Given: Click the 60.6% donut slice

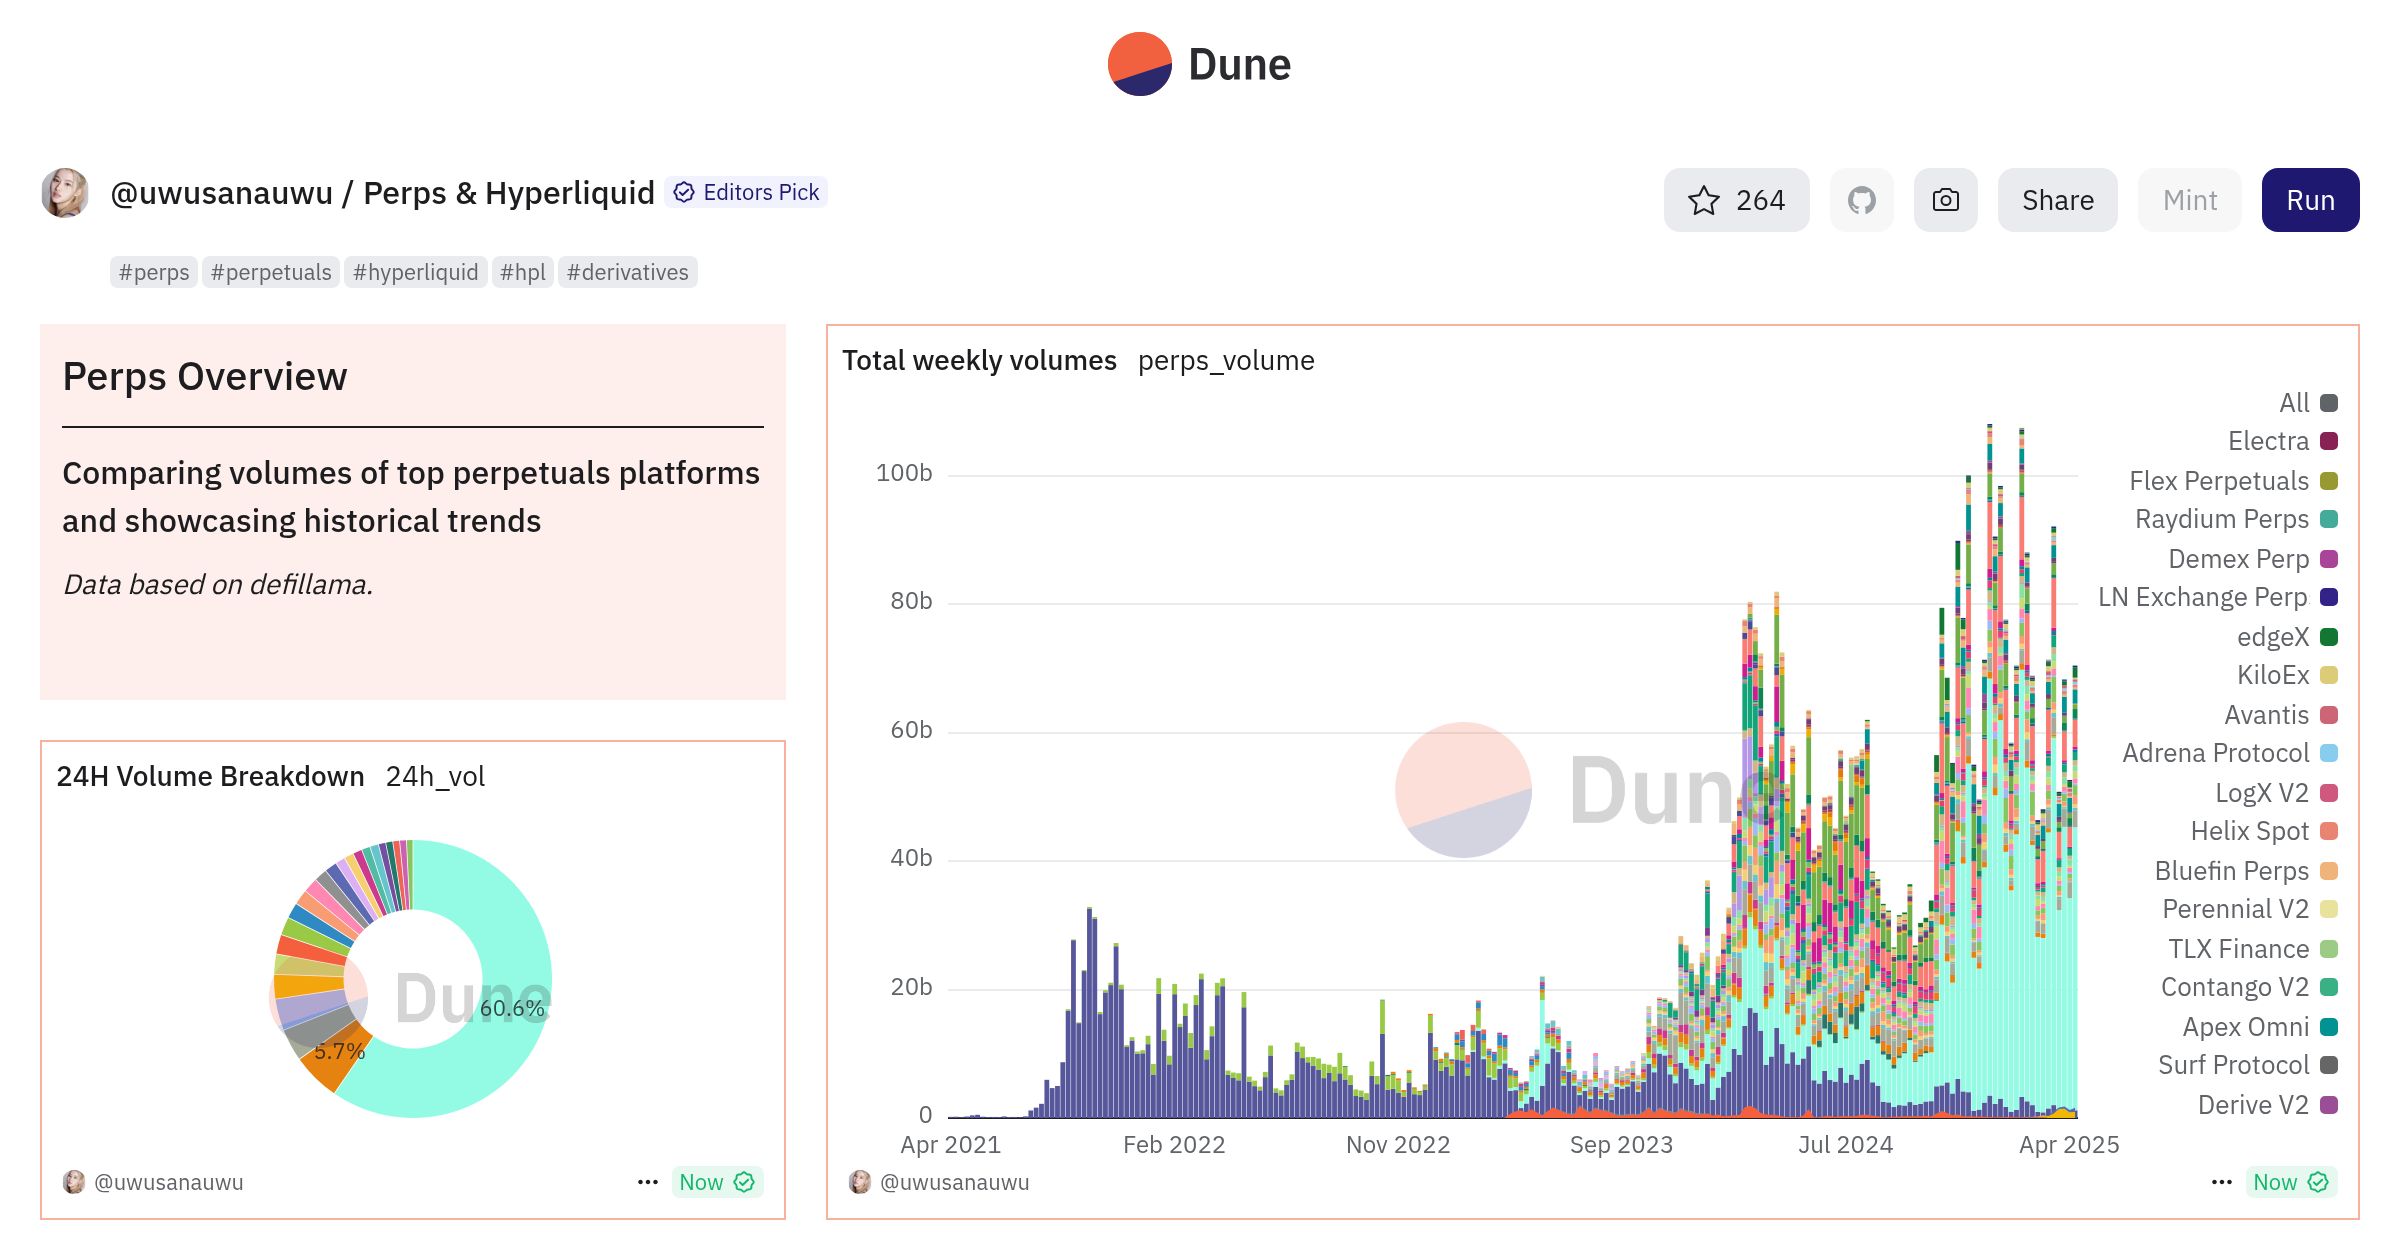Looking at the screenshot, I should click(512, 1008).
